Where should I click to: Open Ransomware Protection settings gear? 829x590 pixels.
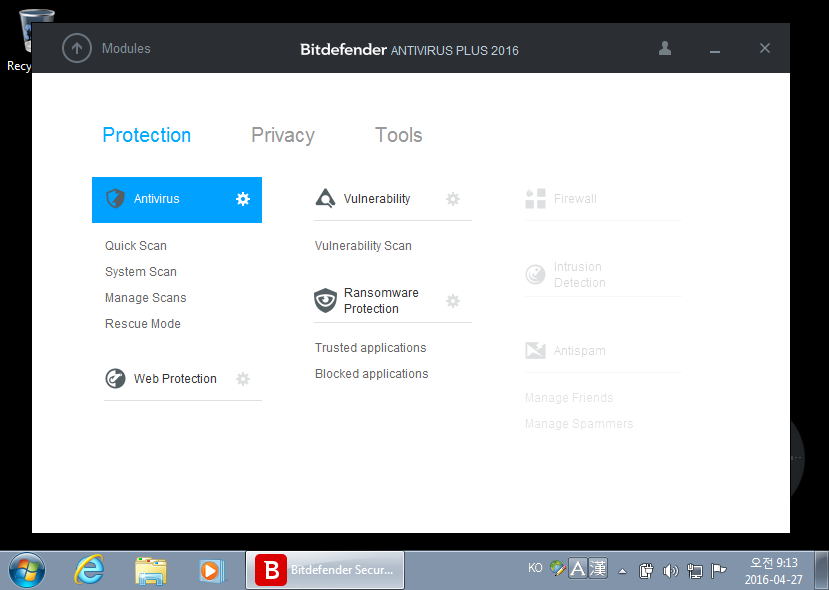pos(453,301)
